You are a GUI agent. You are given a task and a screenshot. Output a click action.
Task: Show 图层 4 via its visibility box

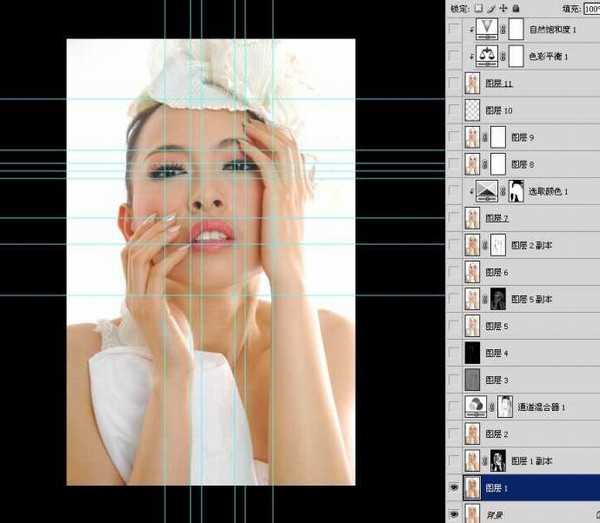[456, 353]
